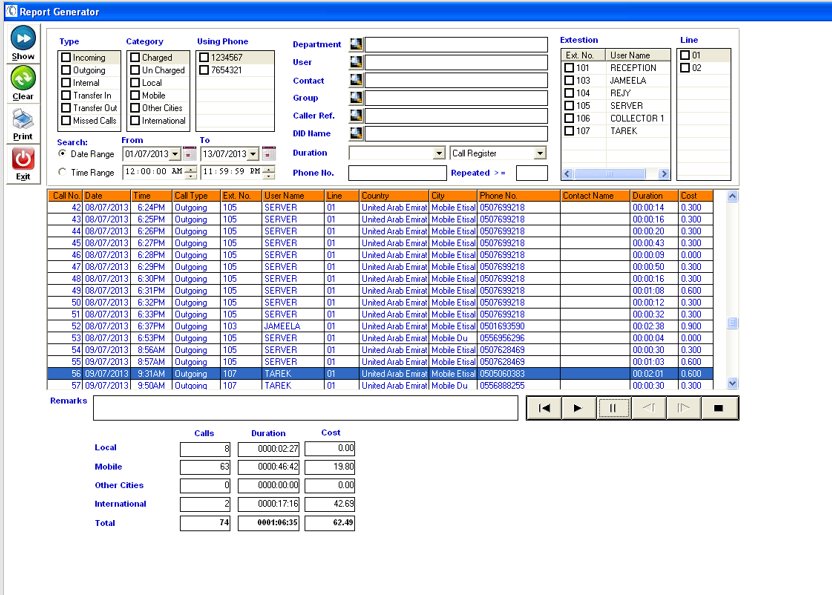This screenshot has height=595, width=832.
Task: Open the Call Register dropdown
Action: click(540, 153)
